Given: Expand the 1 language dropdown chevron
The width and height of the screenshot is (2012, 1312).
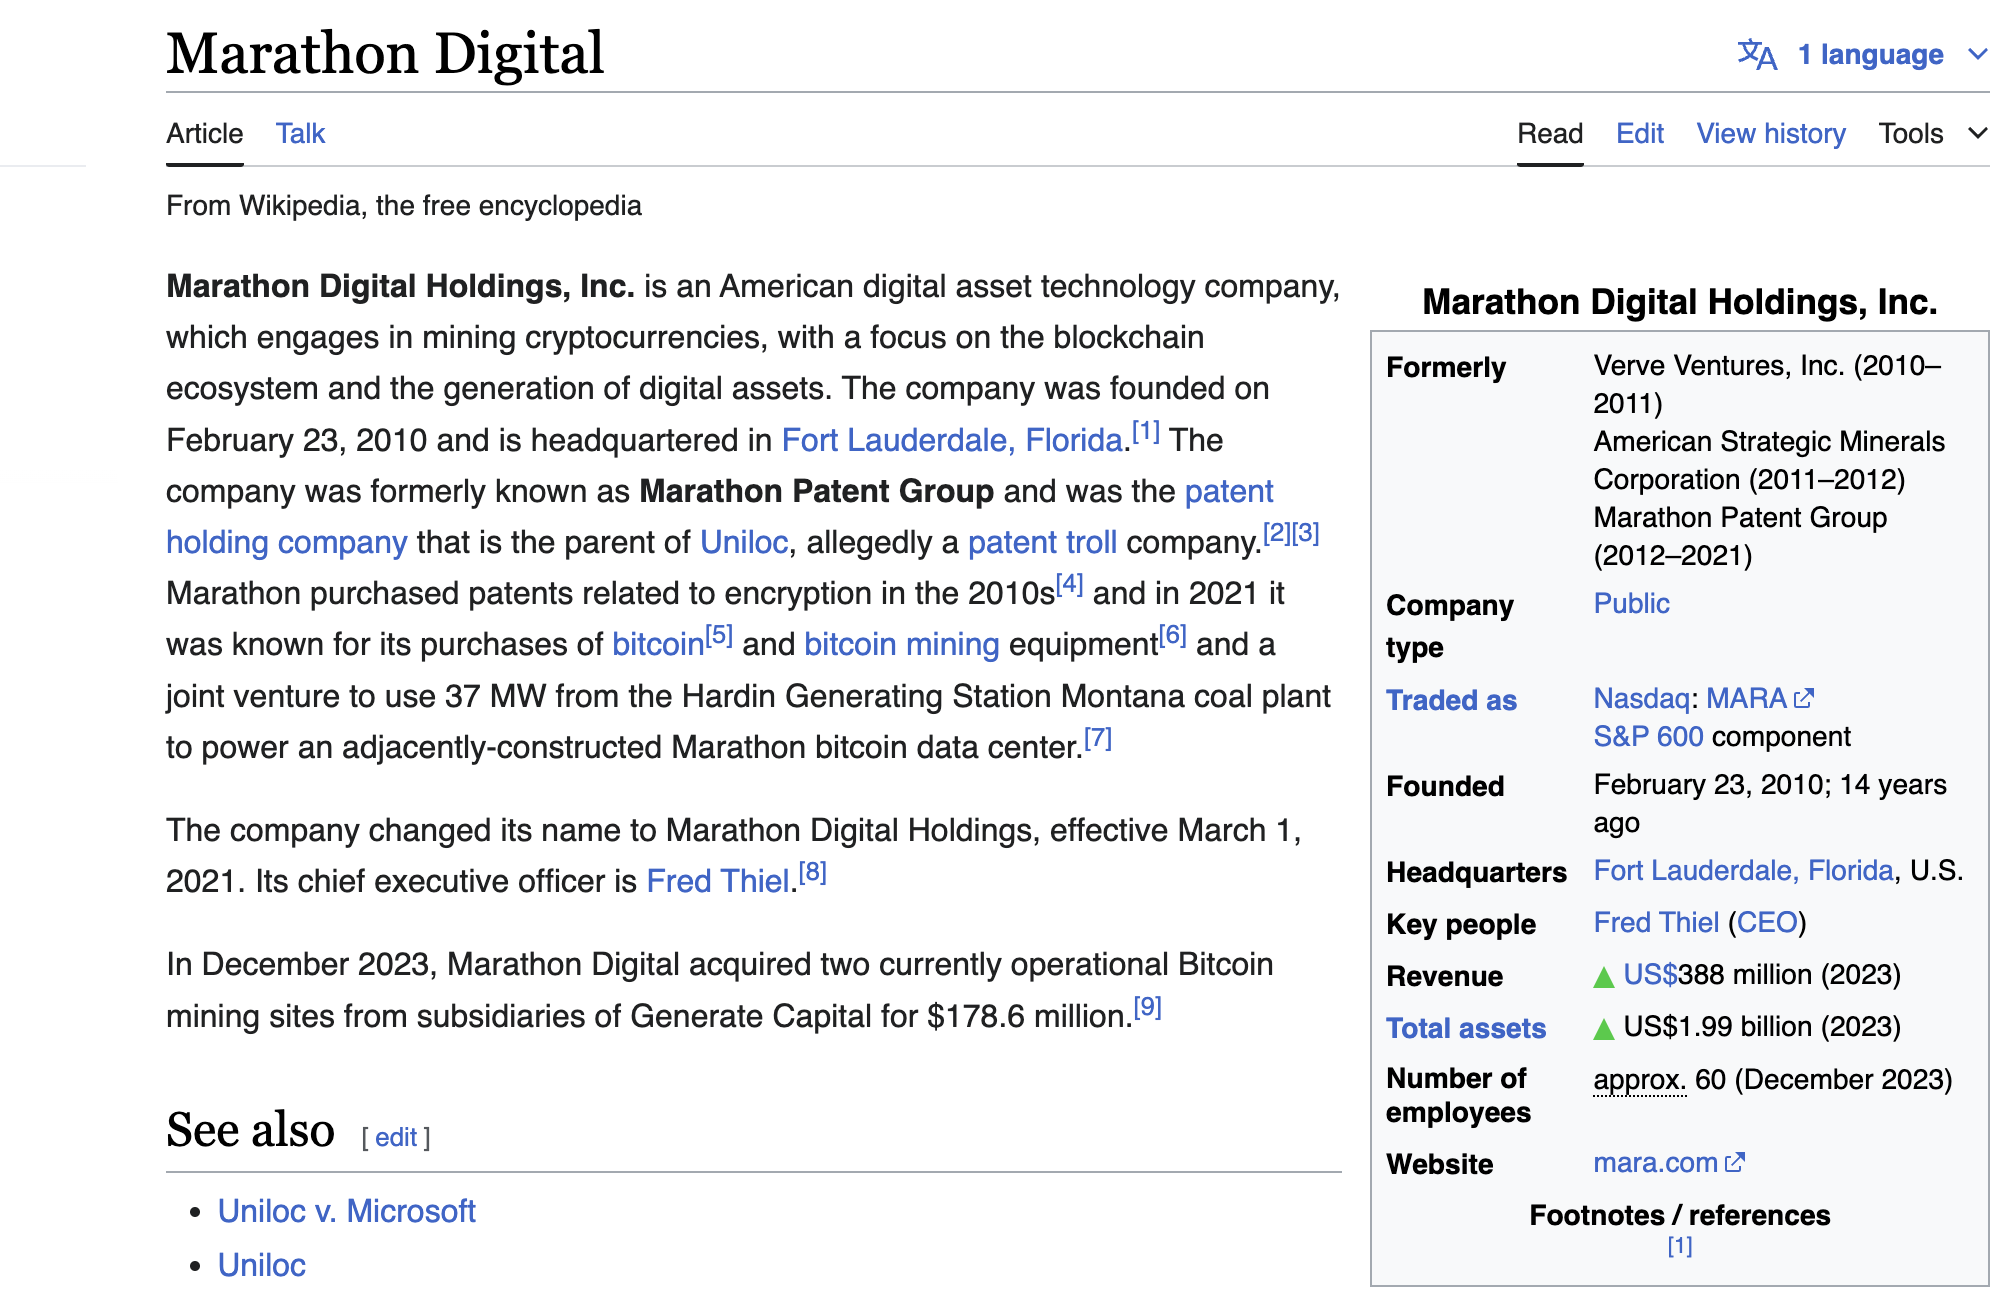Looking at the screenshot, I should tap(1977, 54).
